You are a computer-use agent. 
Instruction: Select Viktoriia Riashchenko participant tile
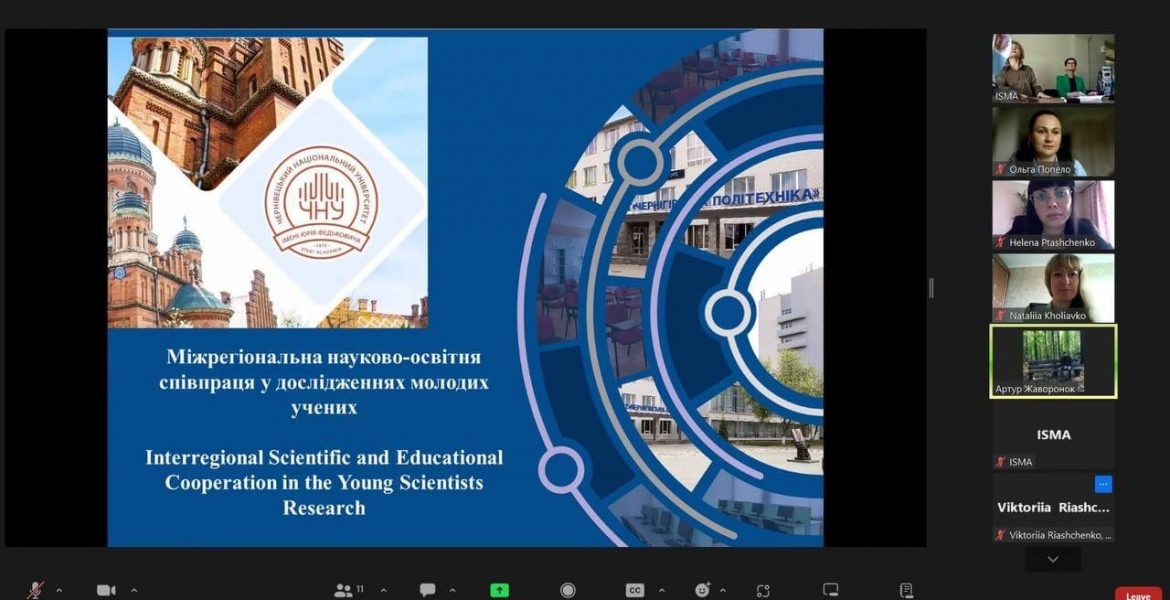tap(1053, 508)
